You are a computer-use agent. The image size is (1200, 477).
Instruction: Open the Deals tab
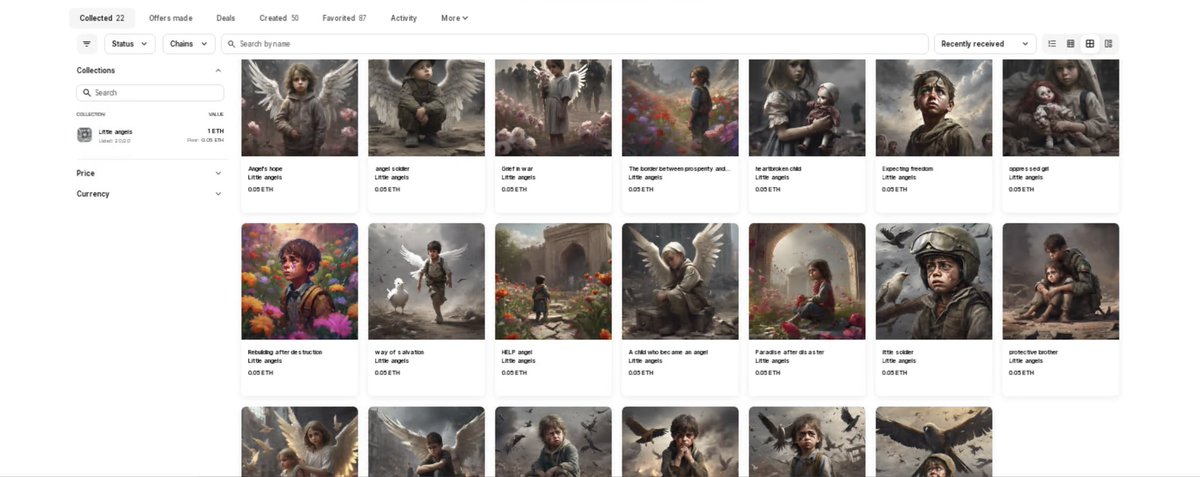coord(226,18)
